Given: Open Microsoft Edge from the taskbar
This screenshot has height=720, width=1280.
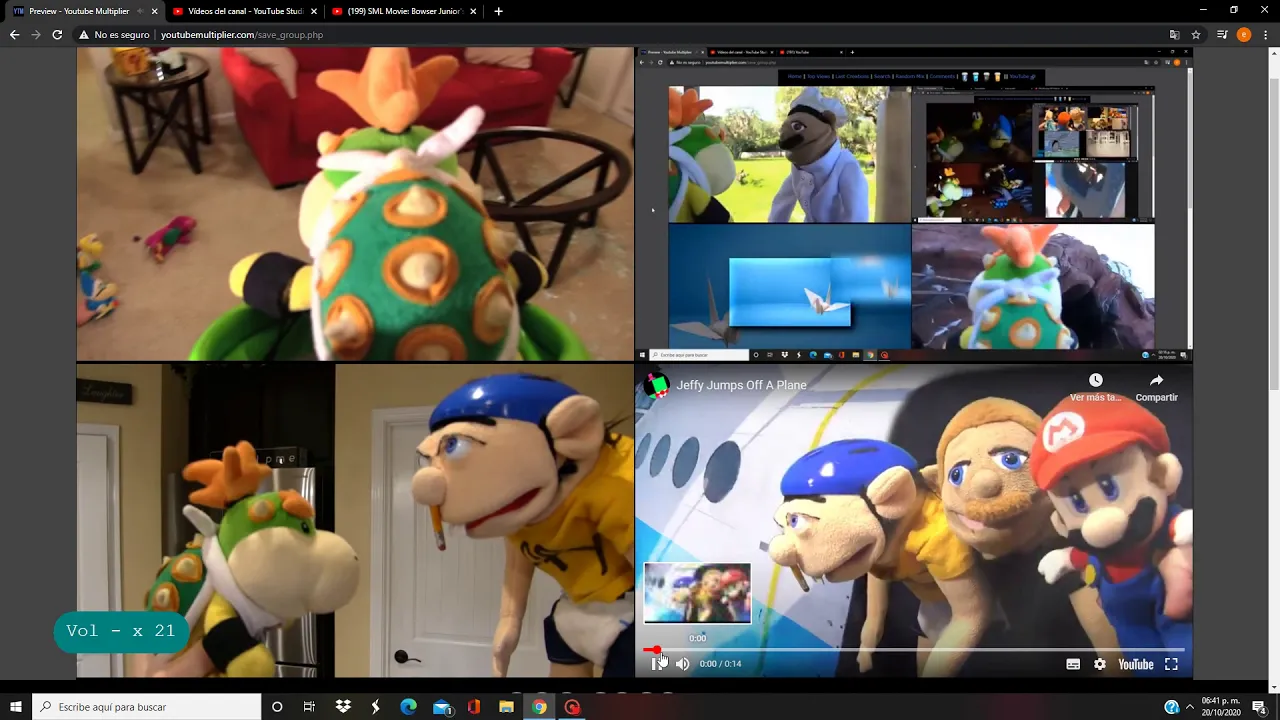Looking at the screenshot, I should pos(408,707).
